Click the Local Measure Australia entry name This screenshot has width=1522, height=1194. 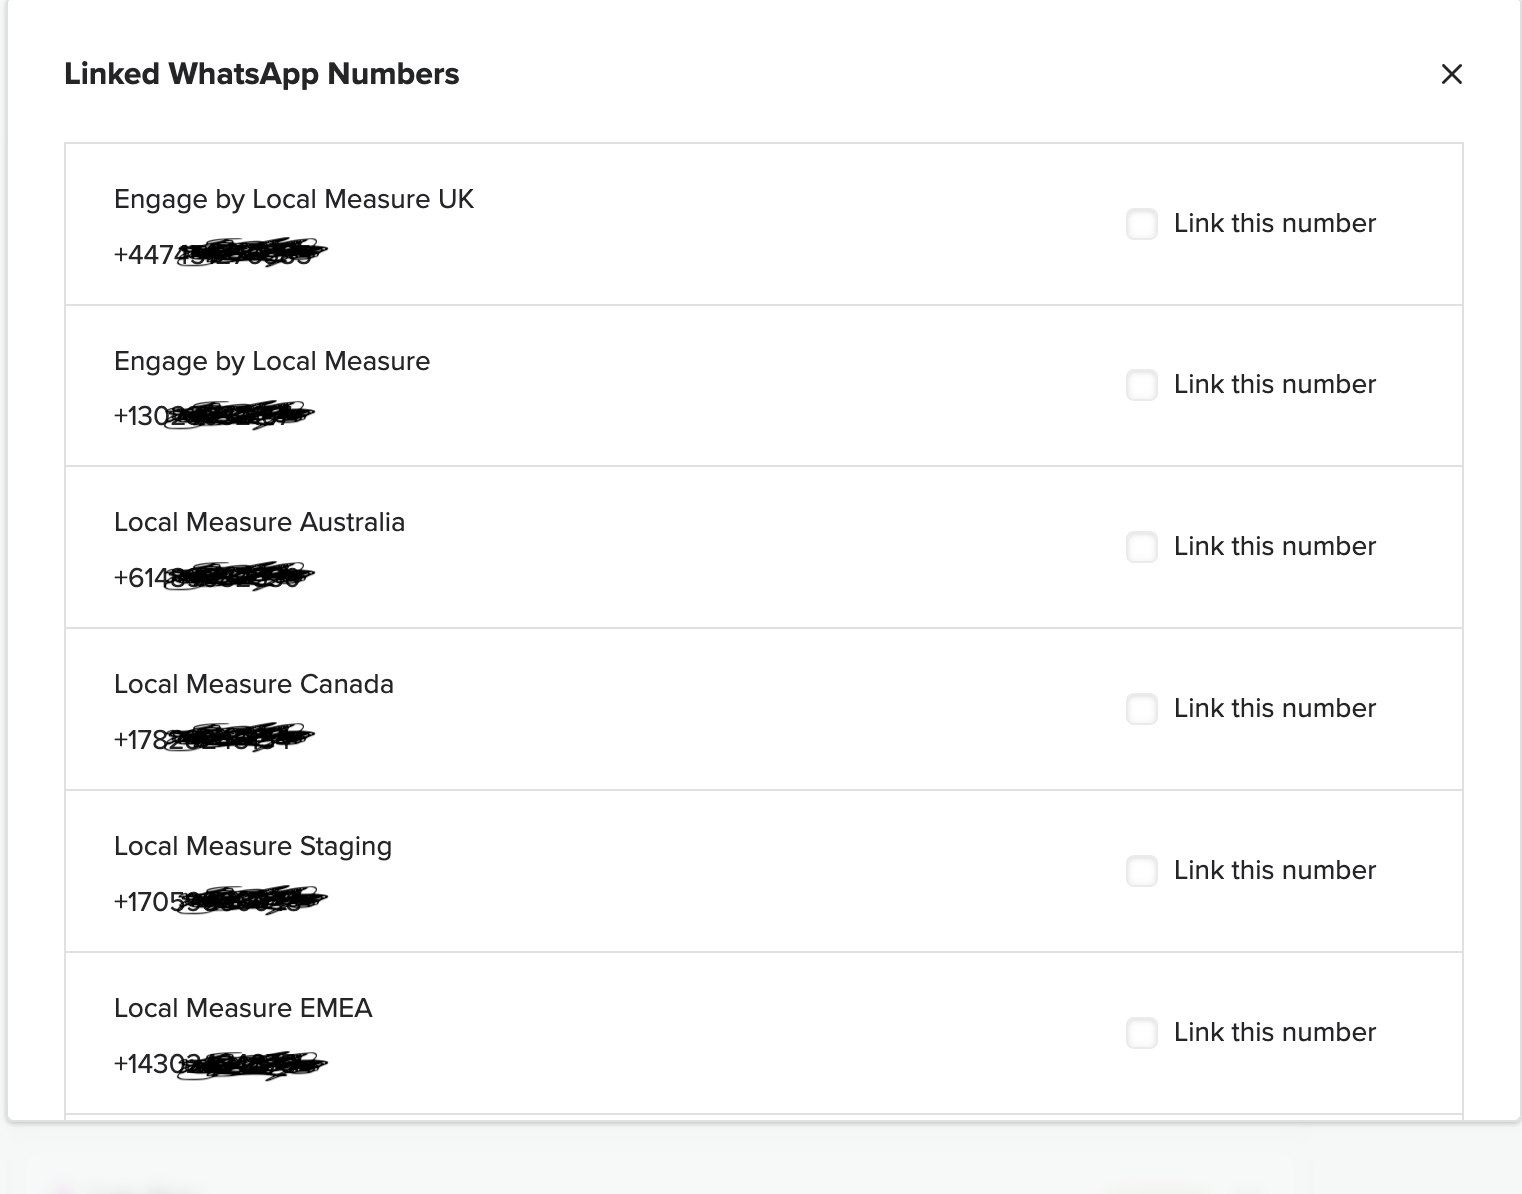(259, 522)
